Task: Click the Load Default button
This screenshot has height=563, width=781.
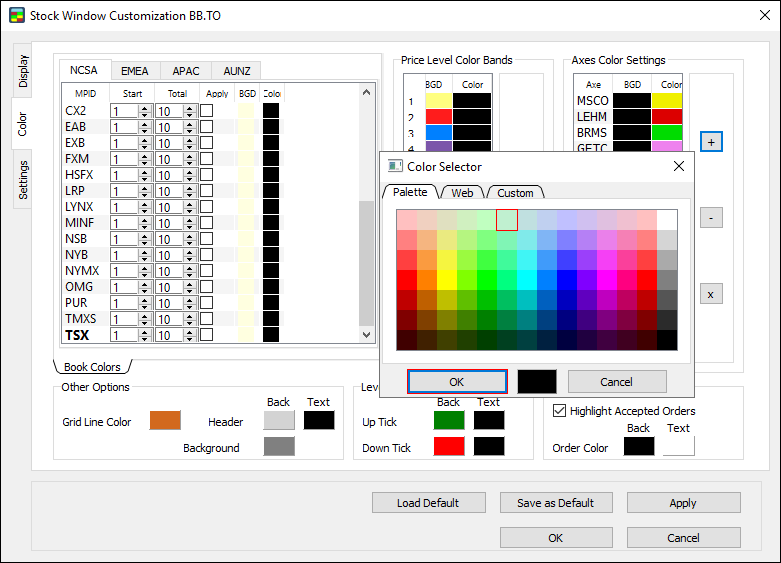Action: tap(428, 503)
